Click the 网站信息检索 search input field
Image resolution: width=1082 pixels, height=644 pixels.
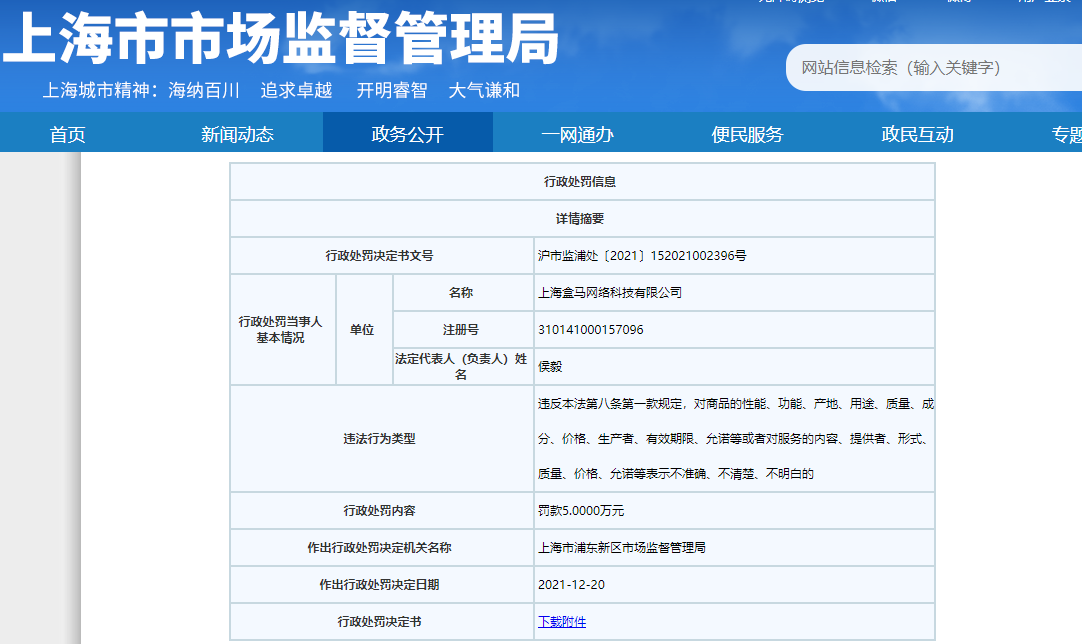[x=934, y=68]
